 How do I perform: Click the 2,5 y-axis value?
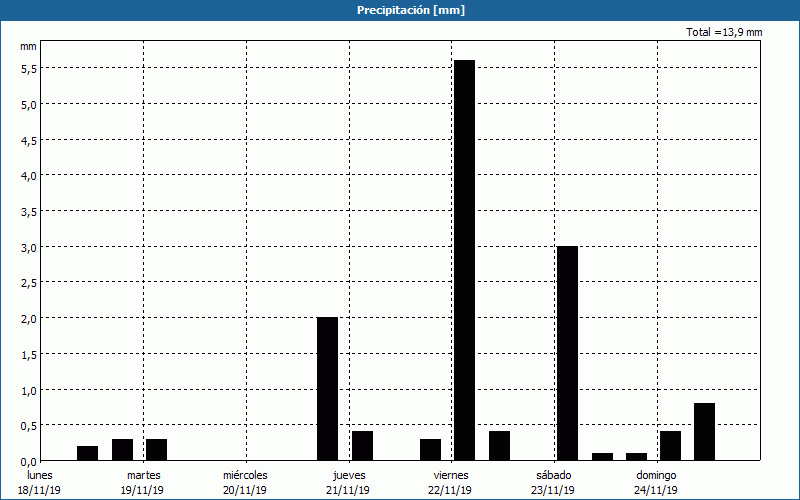point(29,283)
